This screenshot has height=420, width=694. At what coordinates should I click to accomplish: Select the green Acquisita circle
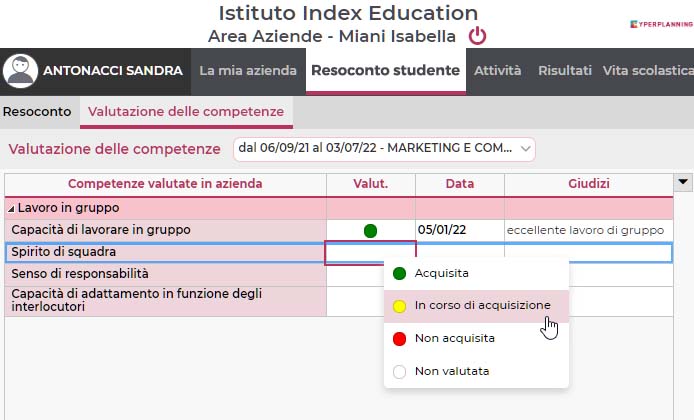pos(399,274)
